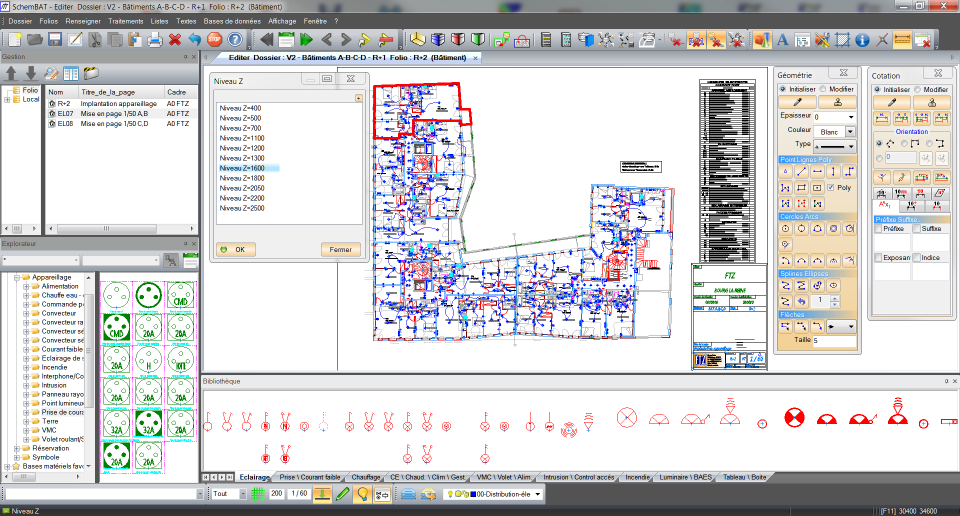Select Niveau Z=1100 in the list
Image resolution: width=960 pixels, height=516 pixels.
pyautogui.click(x=242, y=138)
